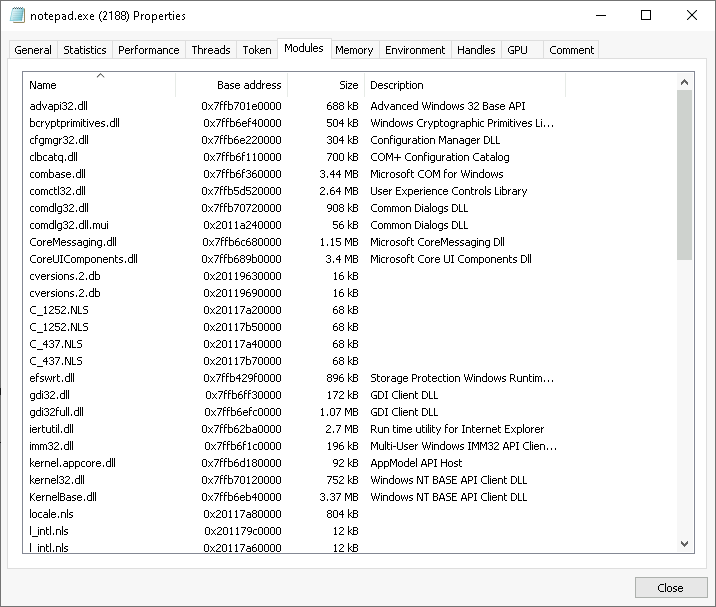This screenshot has width=716, height=607.
Task: Sort by Base address column header
Action: point(232,85)
